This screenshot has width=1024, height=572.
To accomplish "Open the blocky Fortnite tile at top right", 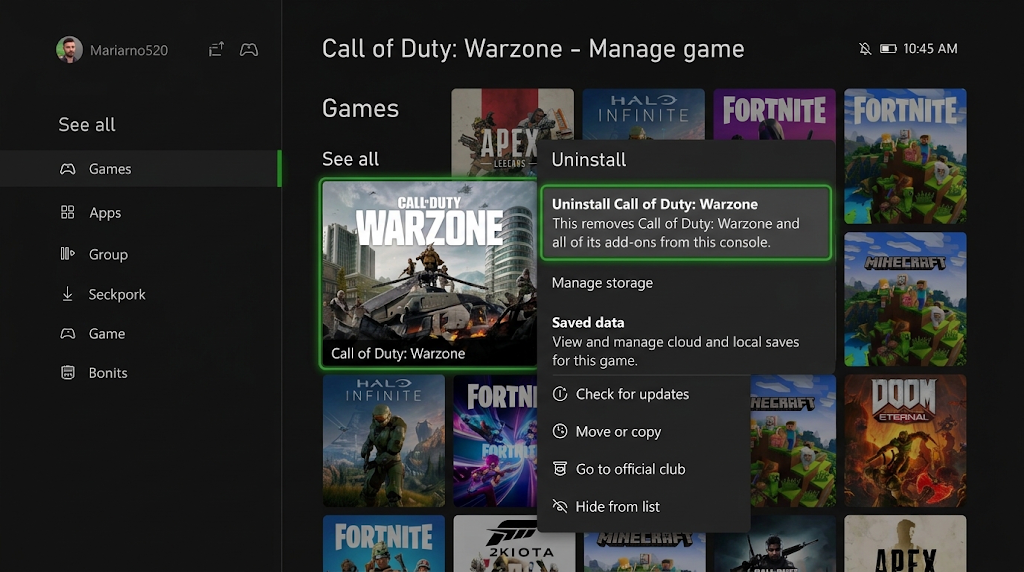I will tap(905, 156).
